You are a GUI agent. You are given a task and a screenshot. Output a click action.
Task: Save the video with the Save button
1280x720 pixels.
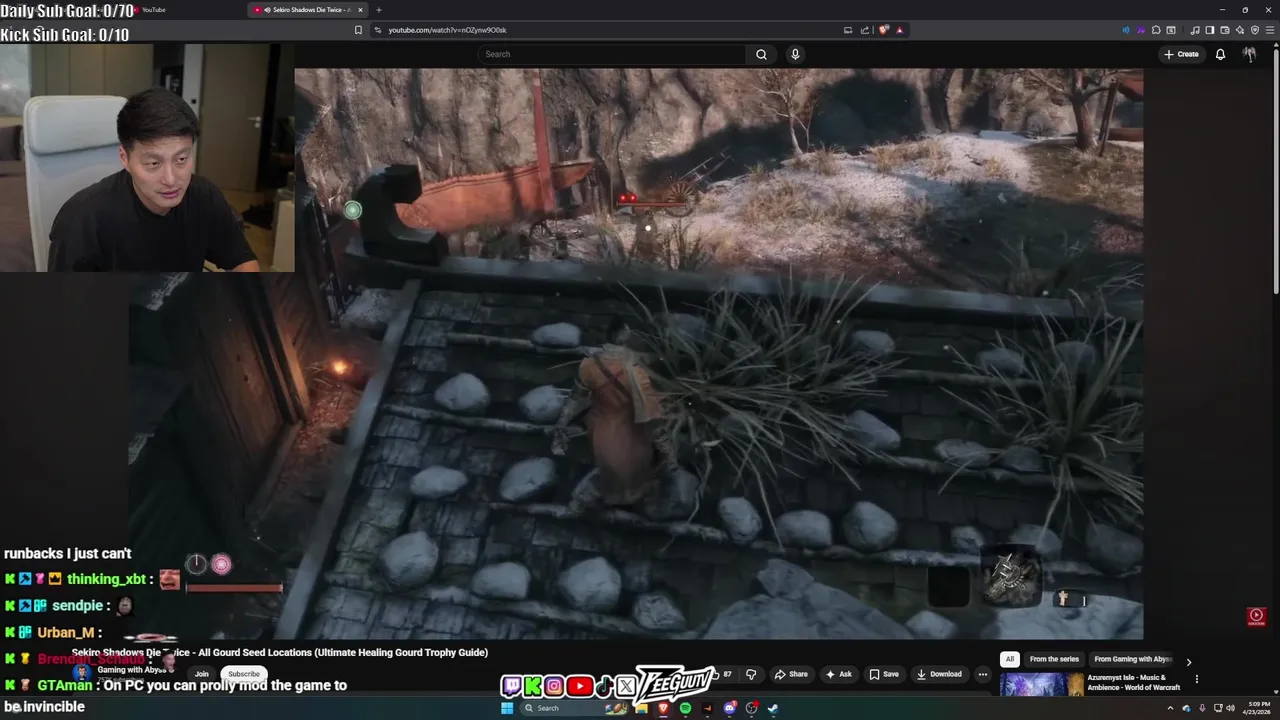(883, 674)
